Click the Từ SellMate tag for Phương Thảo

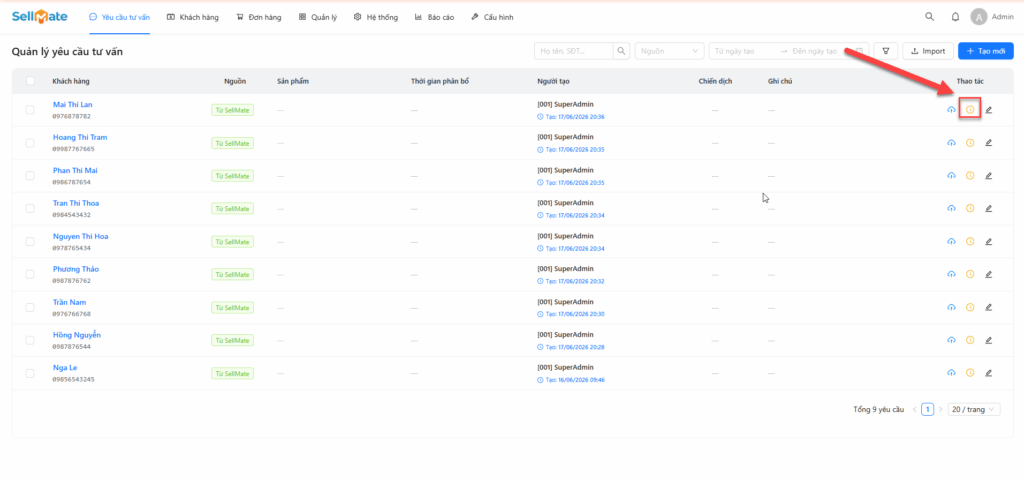232,275
